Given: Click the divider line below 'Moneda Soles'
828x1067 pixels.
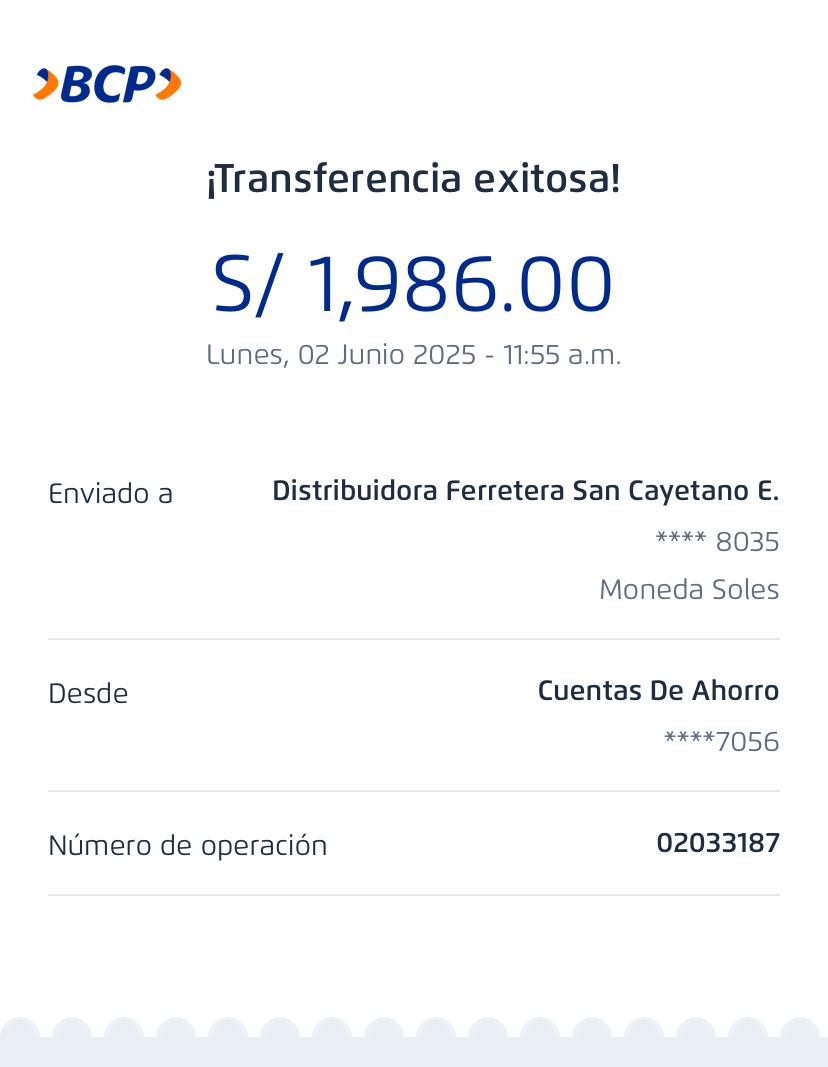Looking at the screenshot, I should (413, 639).
